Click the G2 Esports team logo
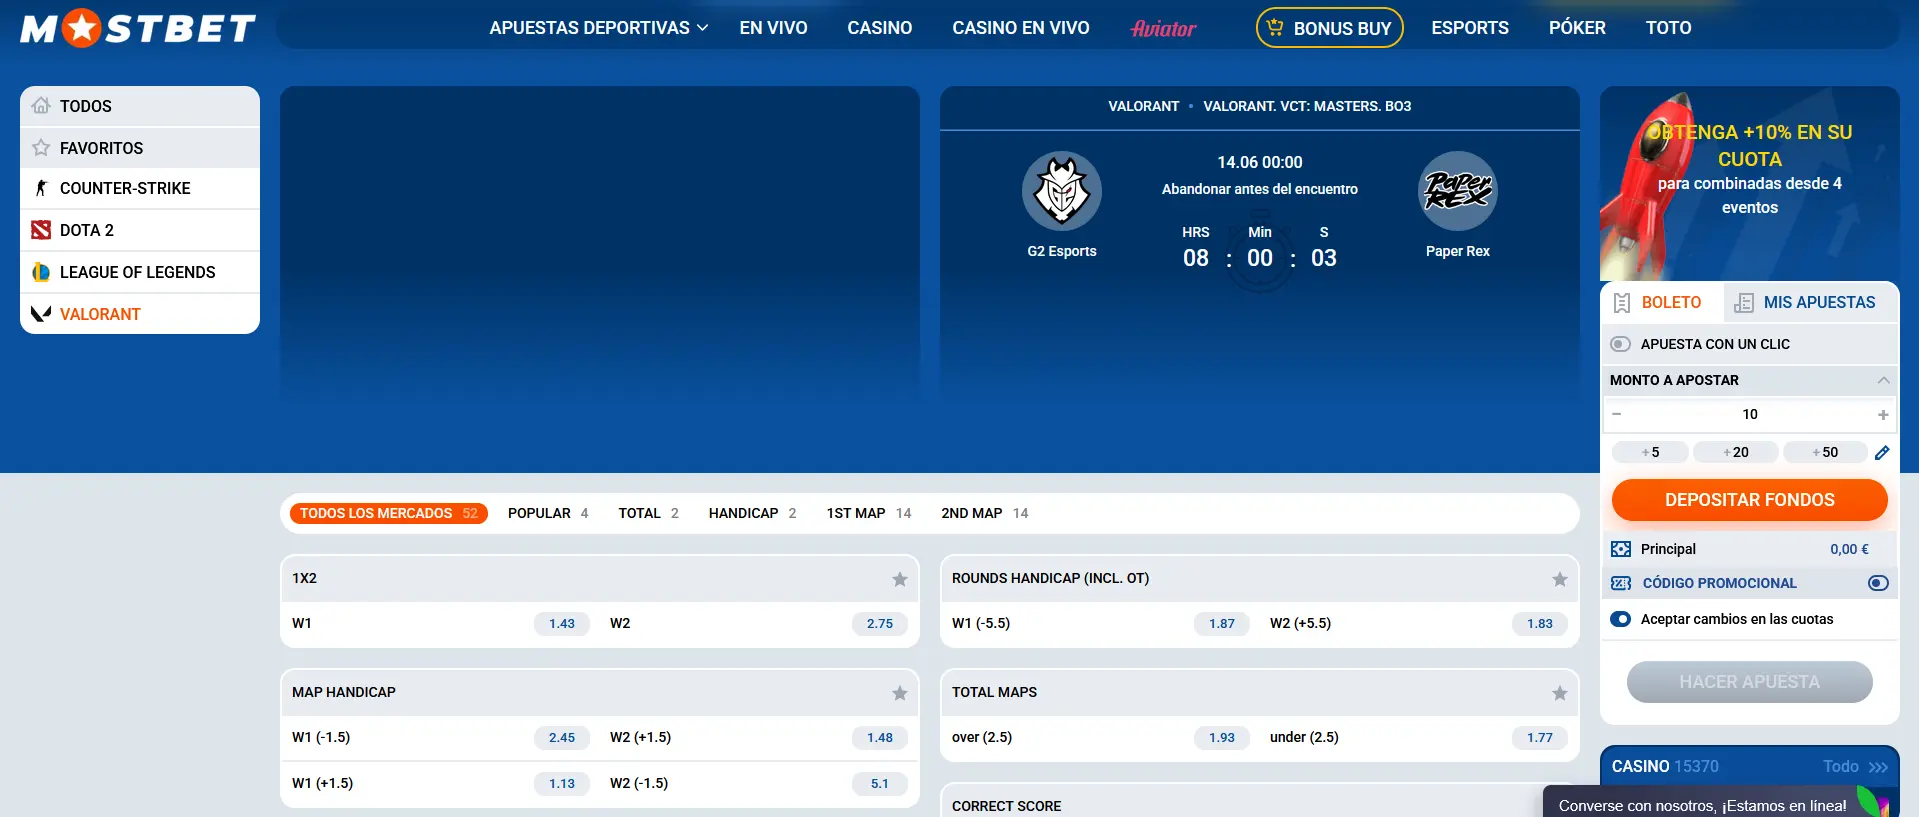 tap(1062, 191)
